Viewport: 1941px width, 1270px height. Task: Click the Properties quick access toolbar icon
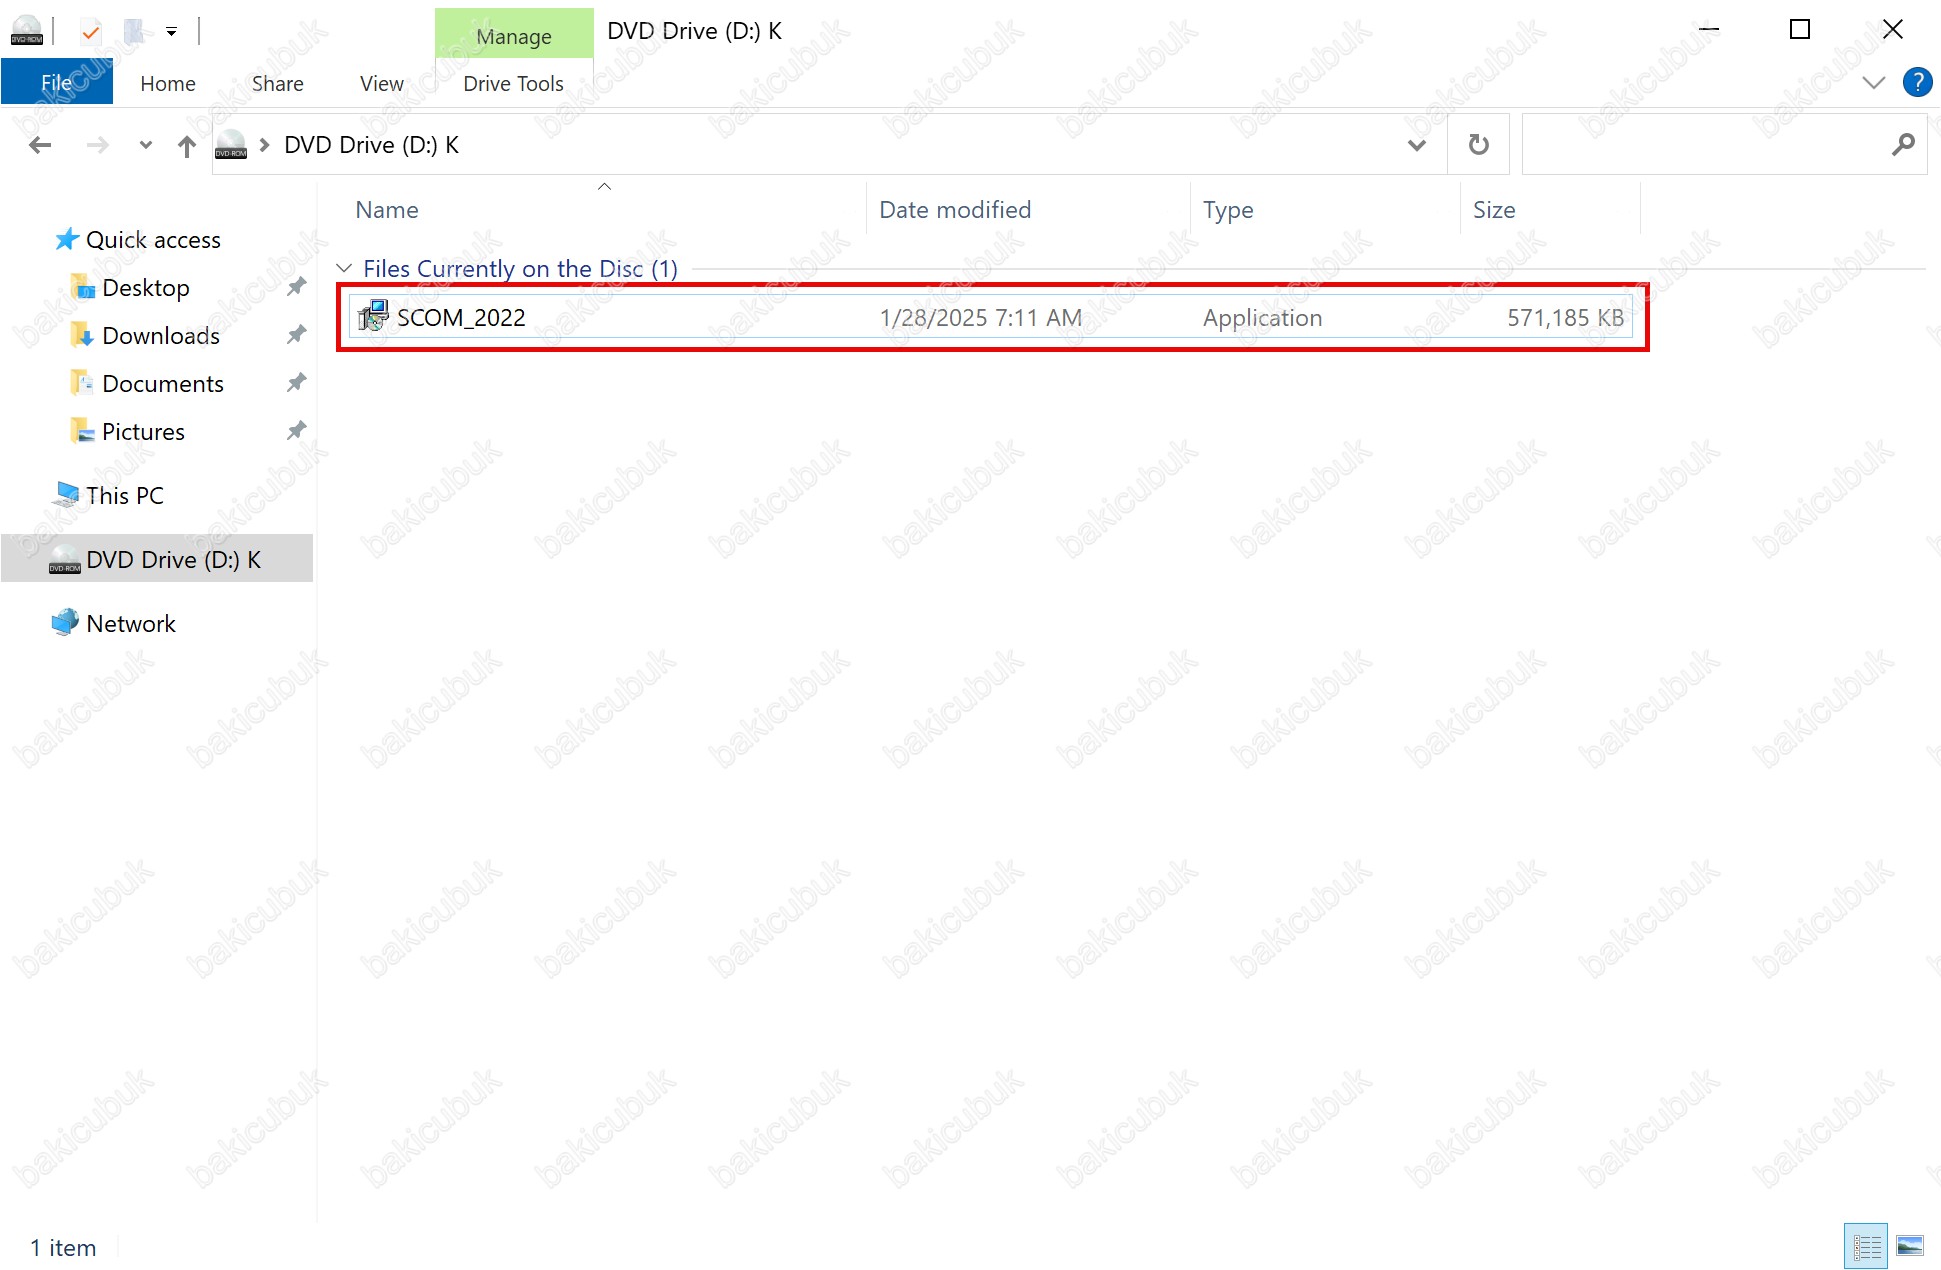(91, 32)
